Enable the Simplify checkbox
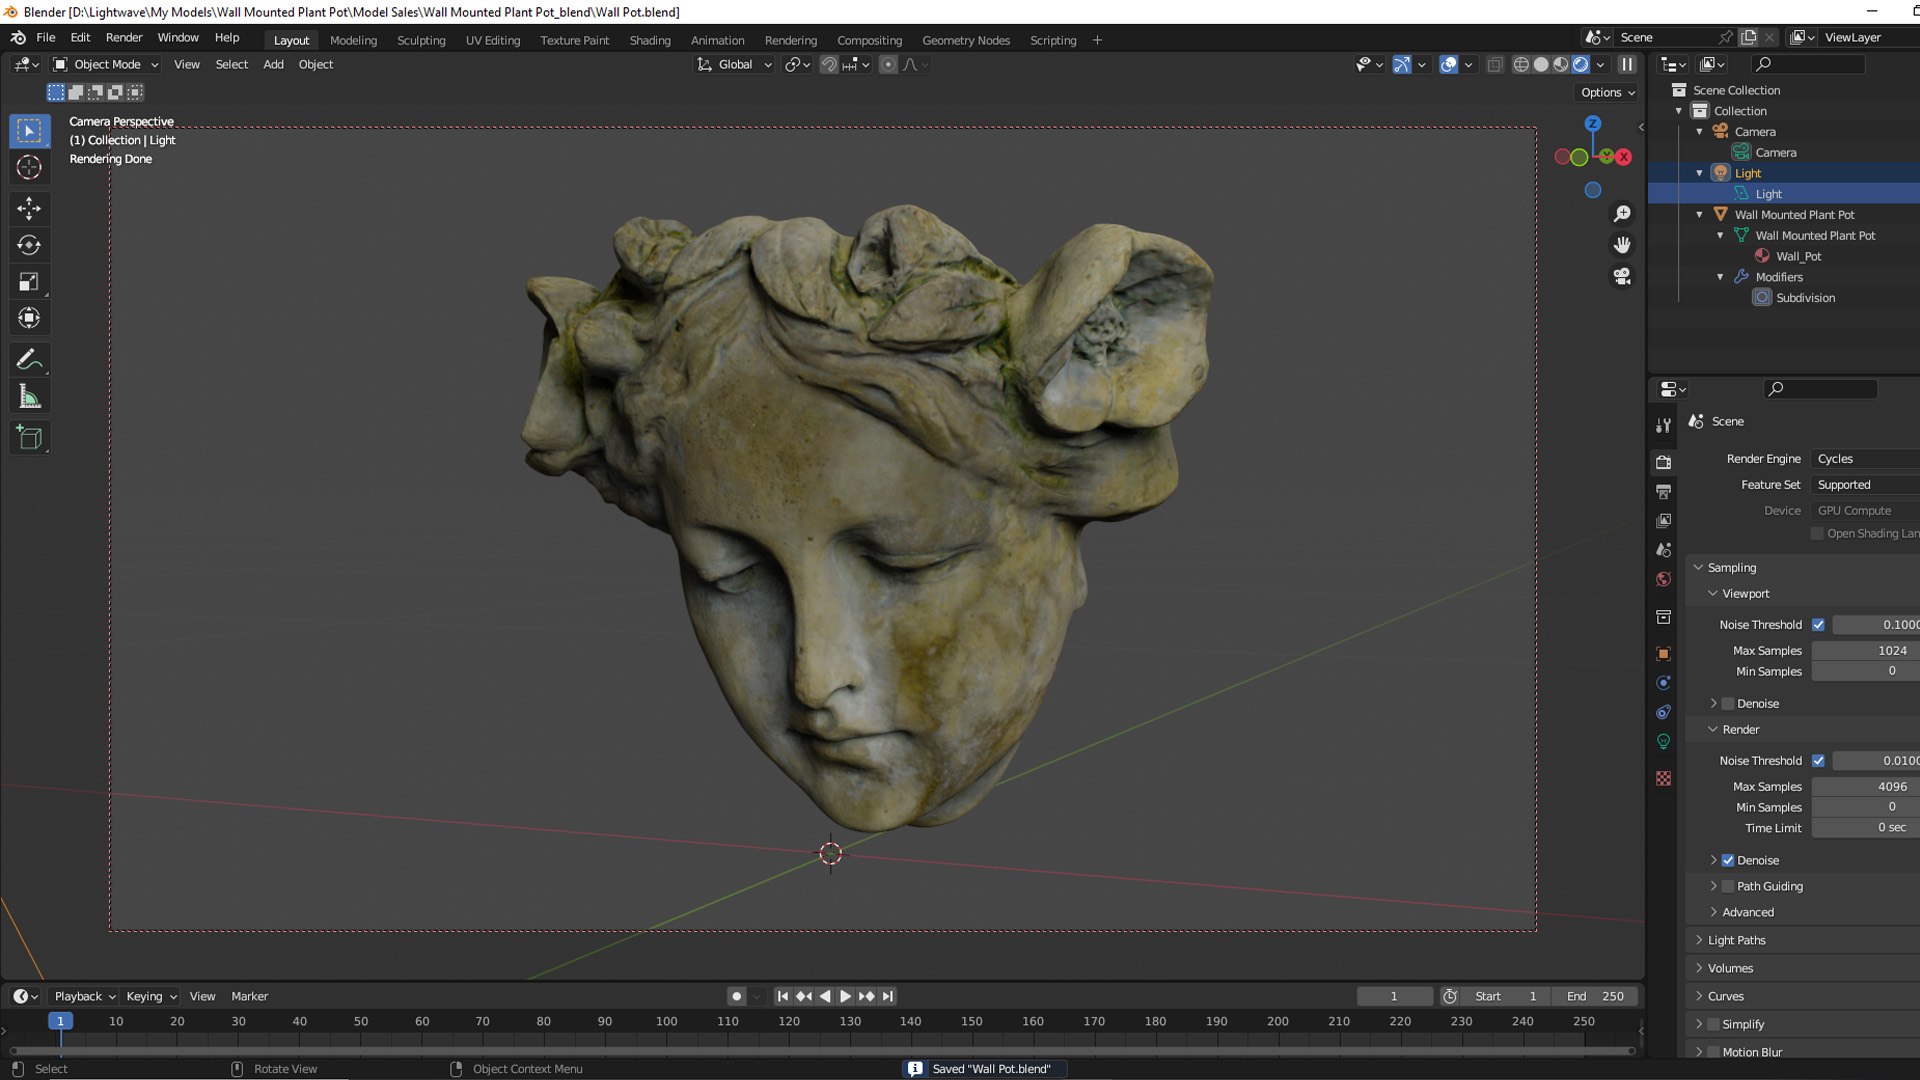This screenshot has width=1920, height=1080. [1713, 1024]
